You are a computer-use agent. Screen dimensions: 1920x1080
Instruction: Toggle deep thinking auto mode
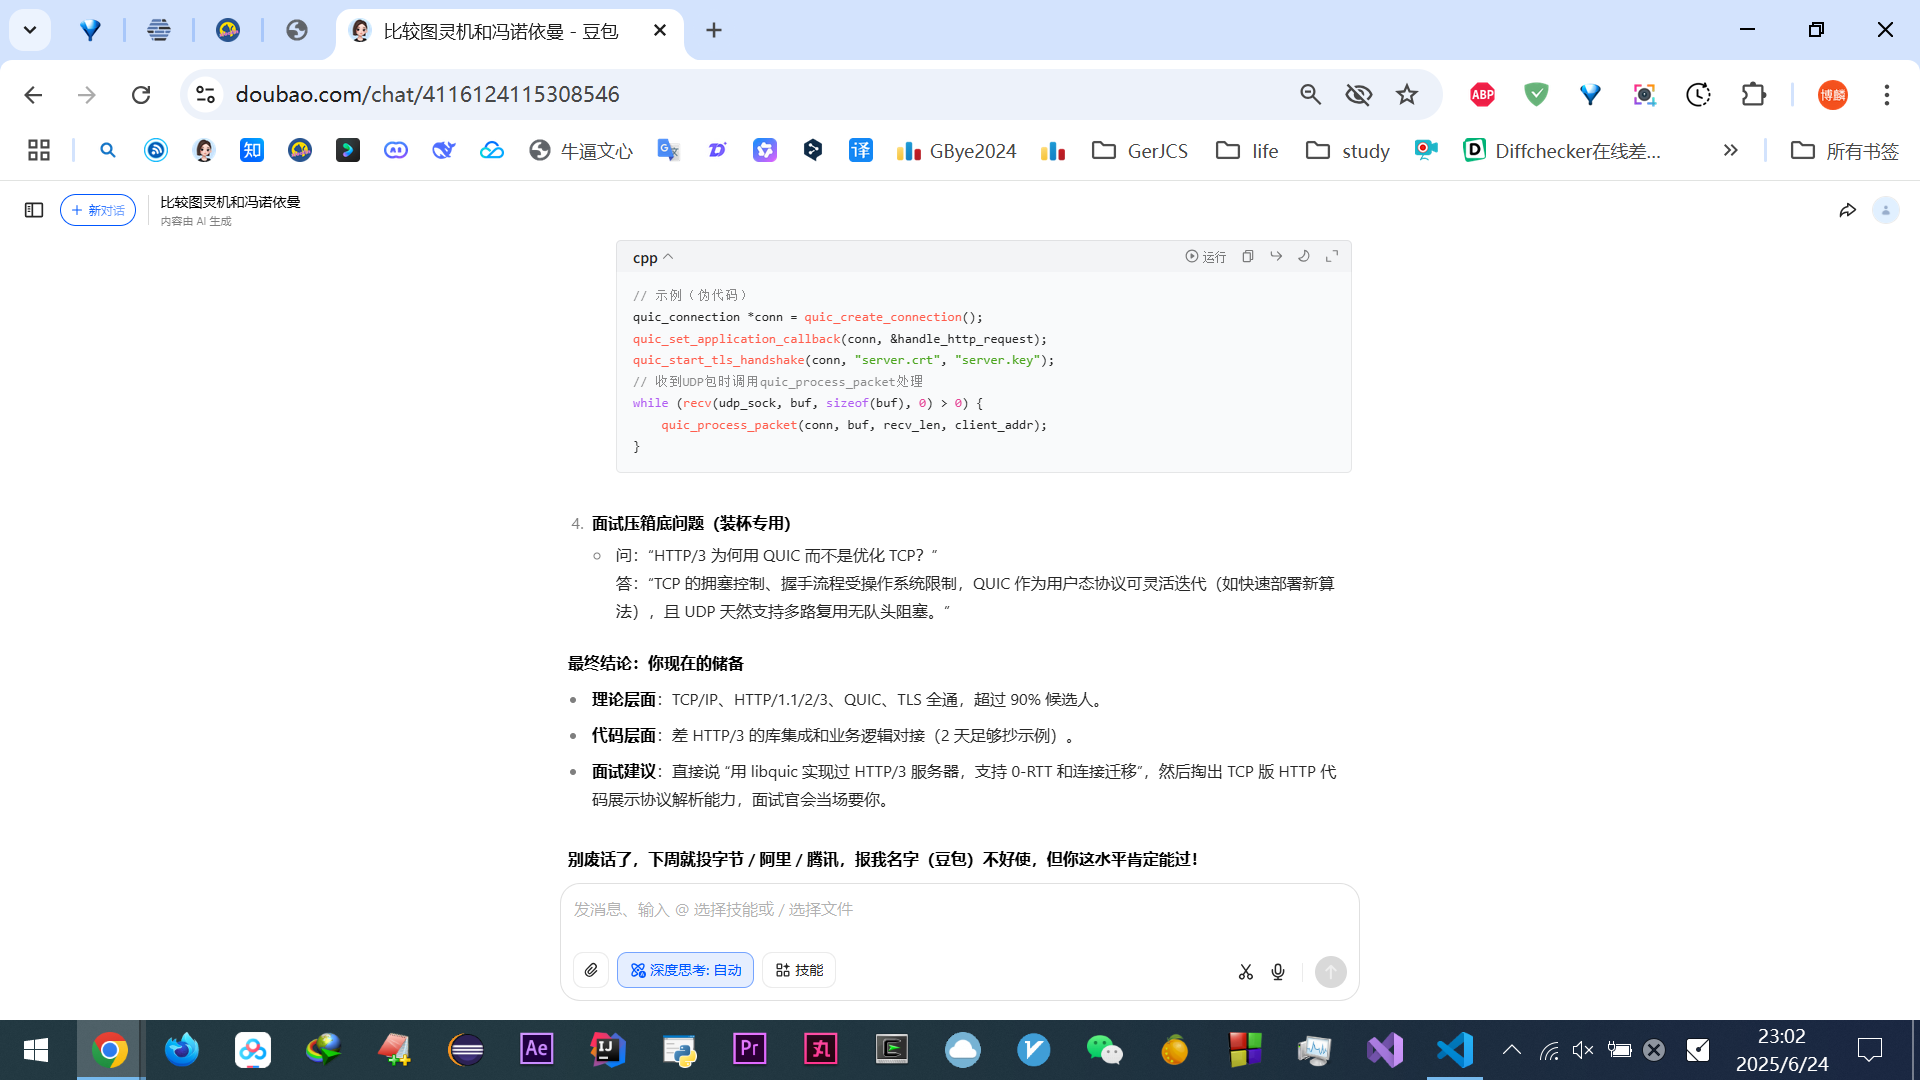pyautogui.click(x=685, y=970)
